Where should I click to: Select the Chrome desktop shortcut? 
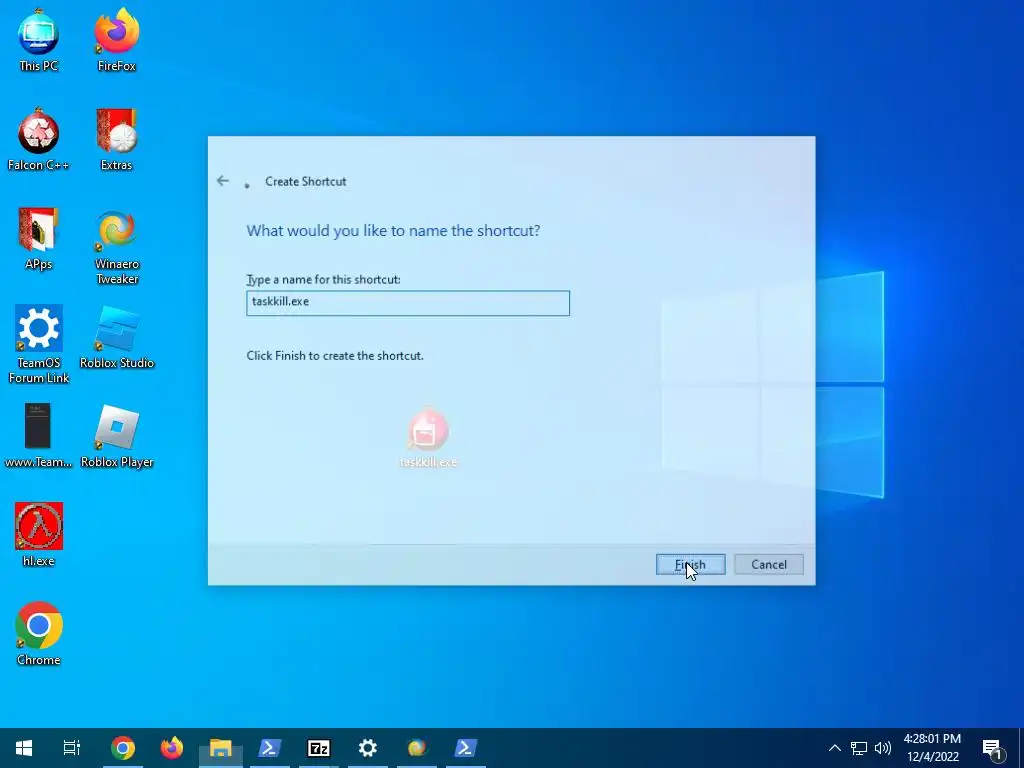click(x=39, y=634)
